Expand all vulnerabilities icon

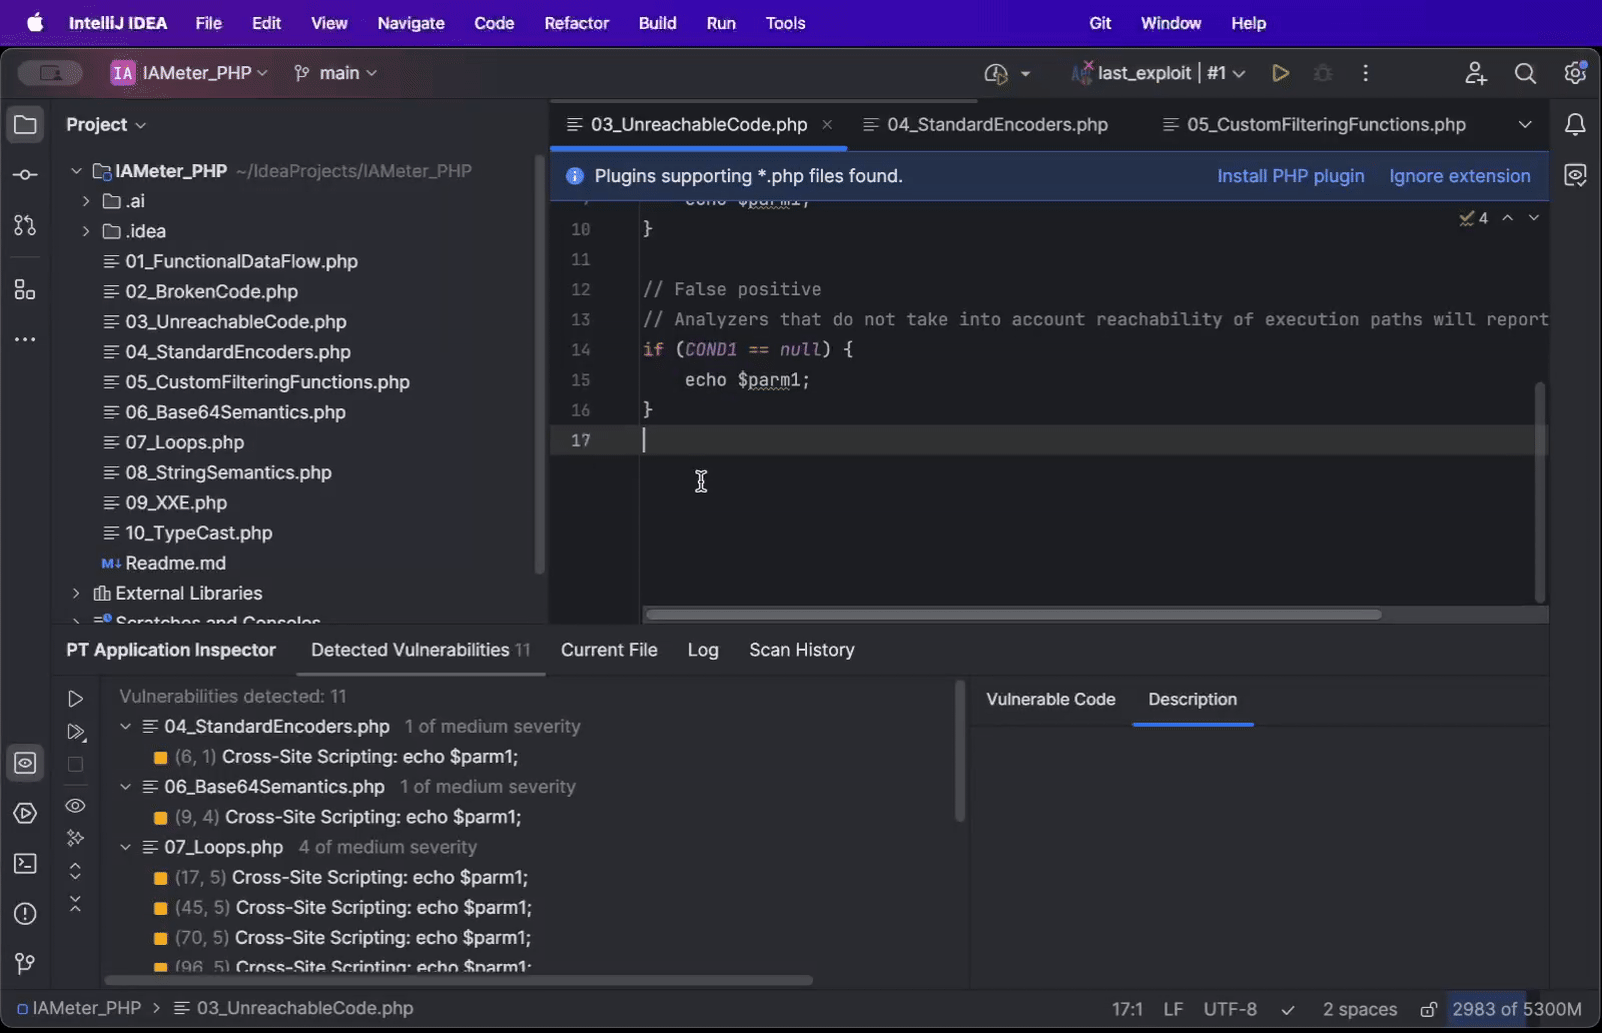75,871
